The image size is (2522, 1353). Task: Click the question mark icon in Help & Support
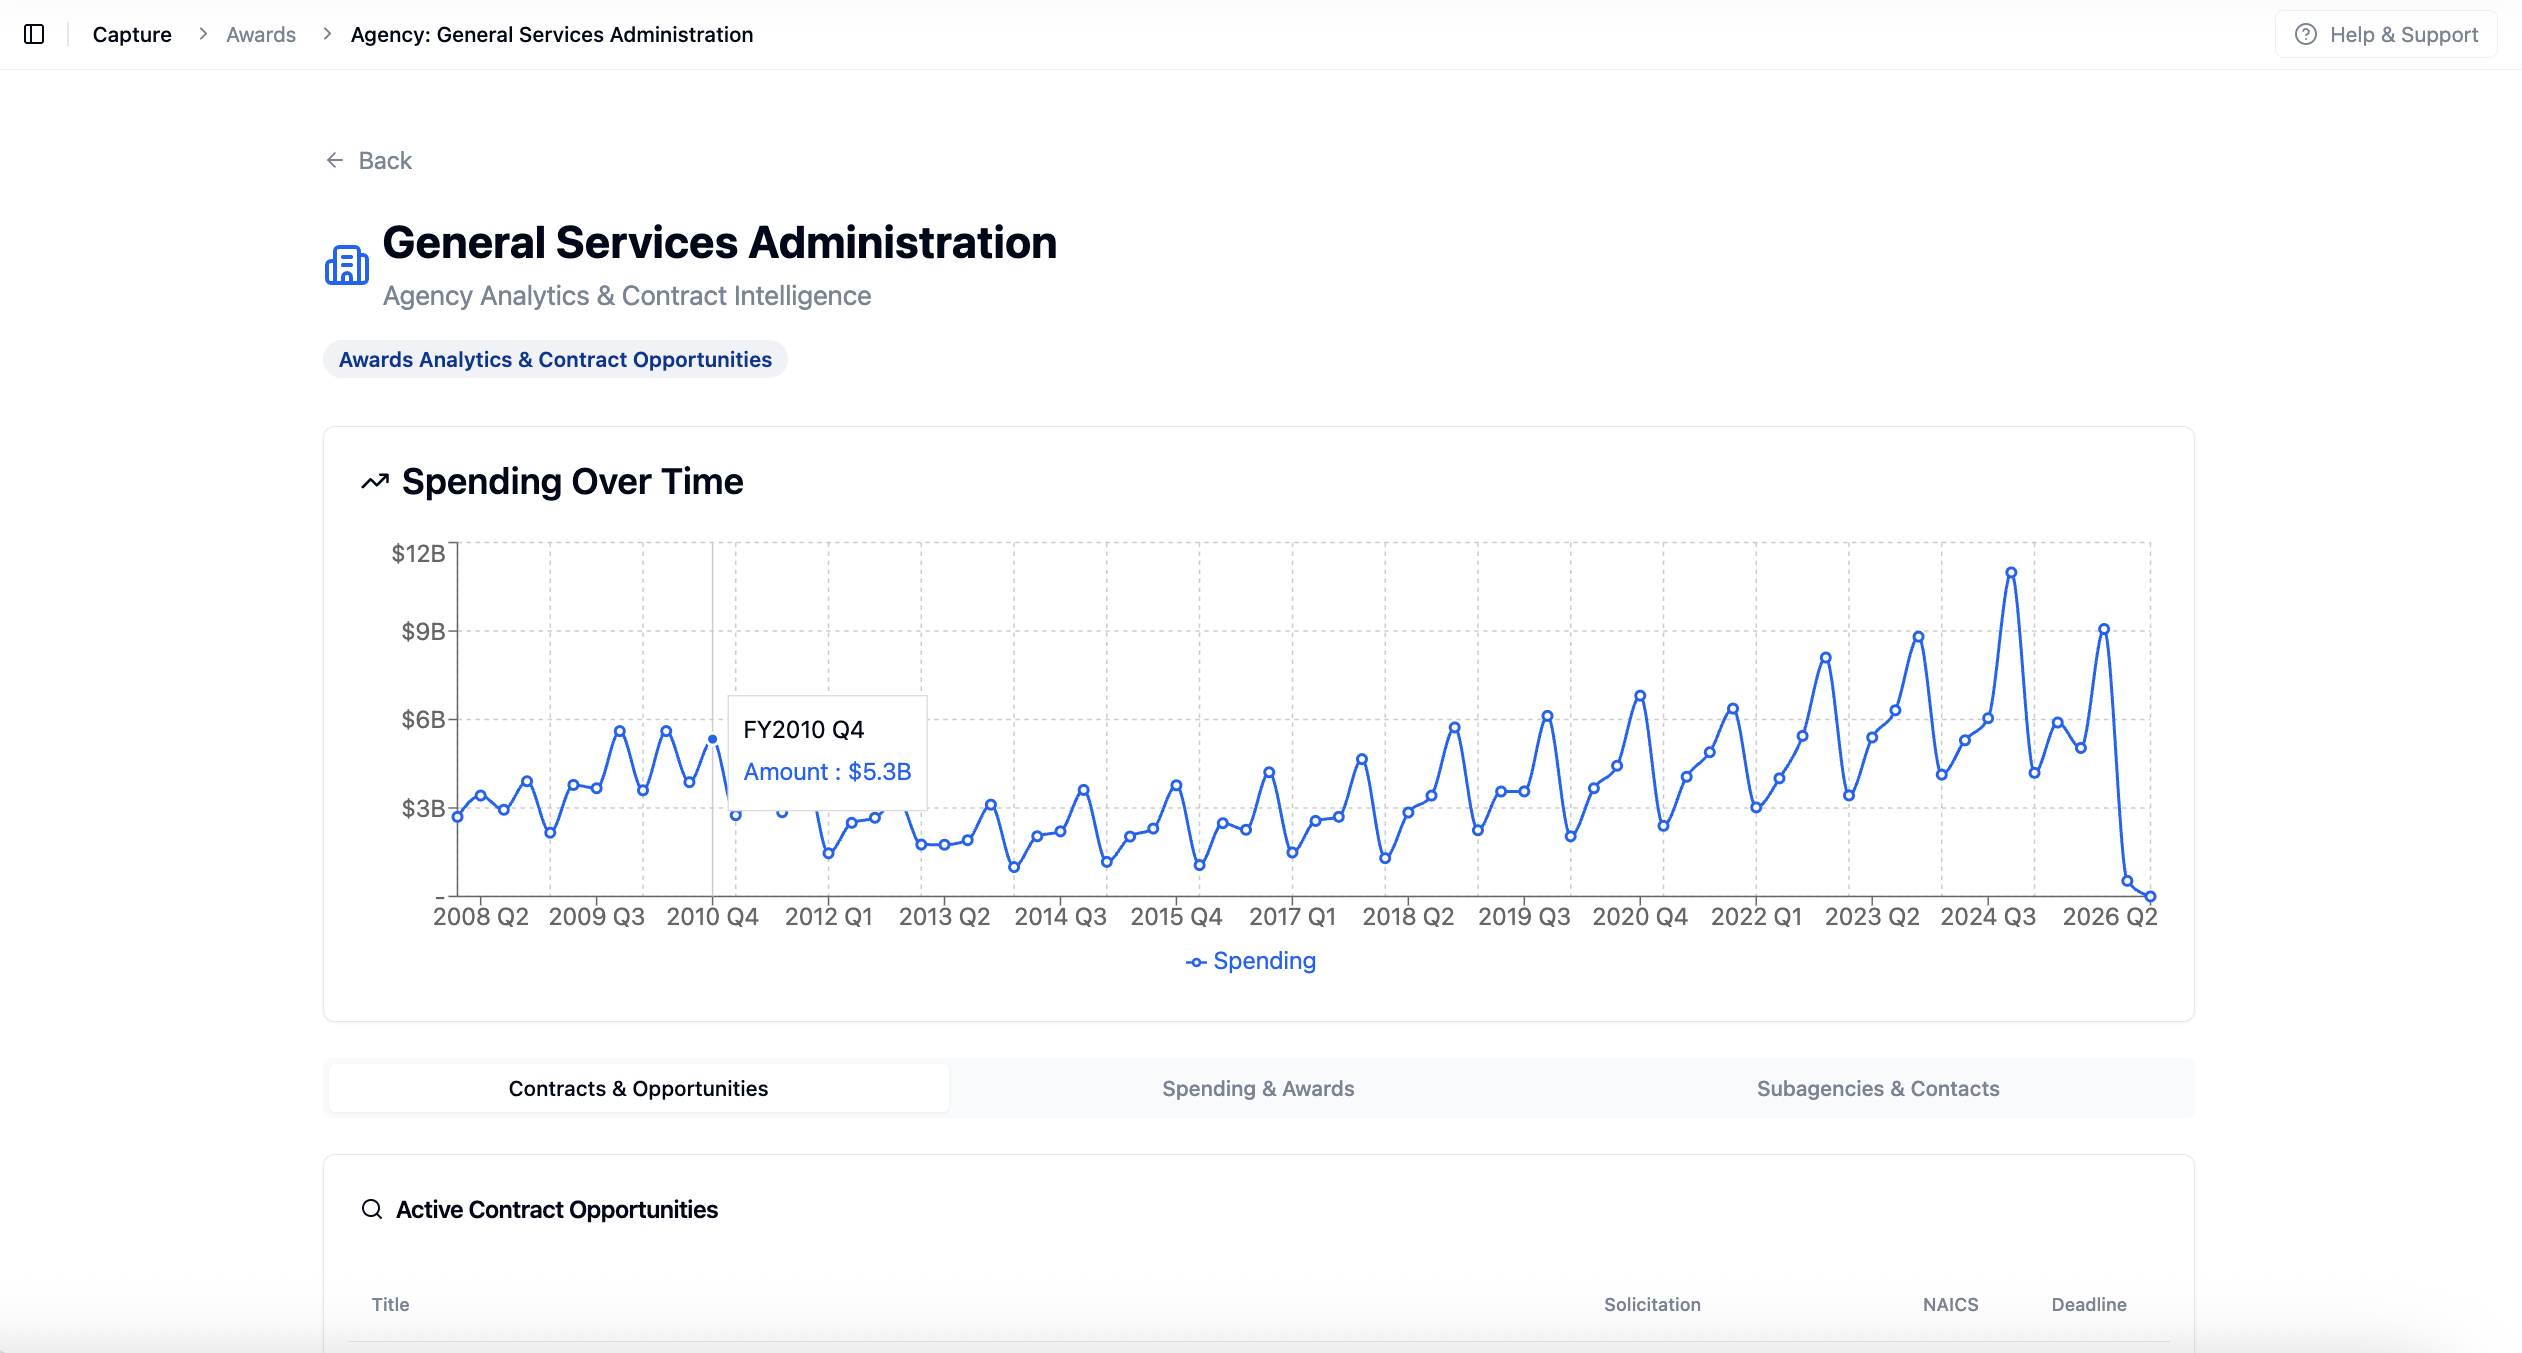tap(2304, 34)
